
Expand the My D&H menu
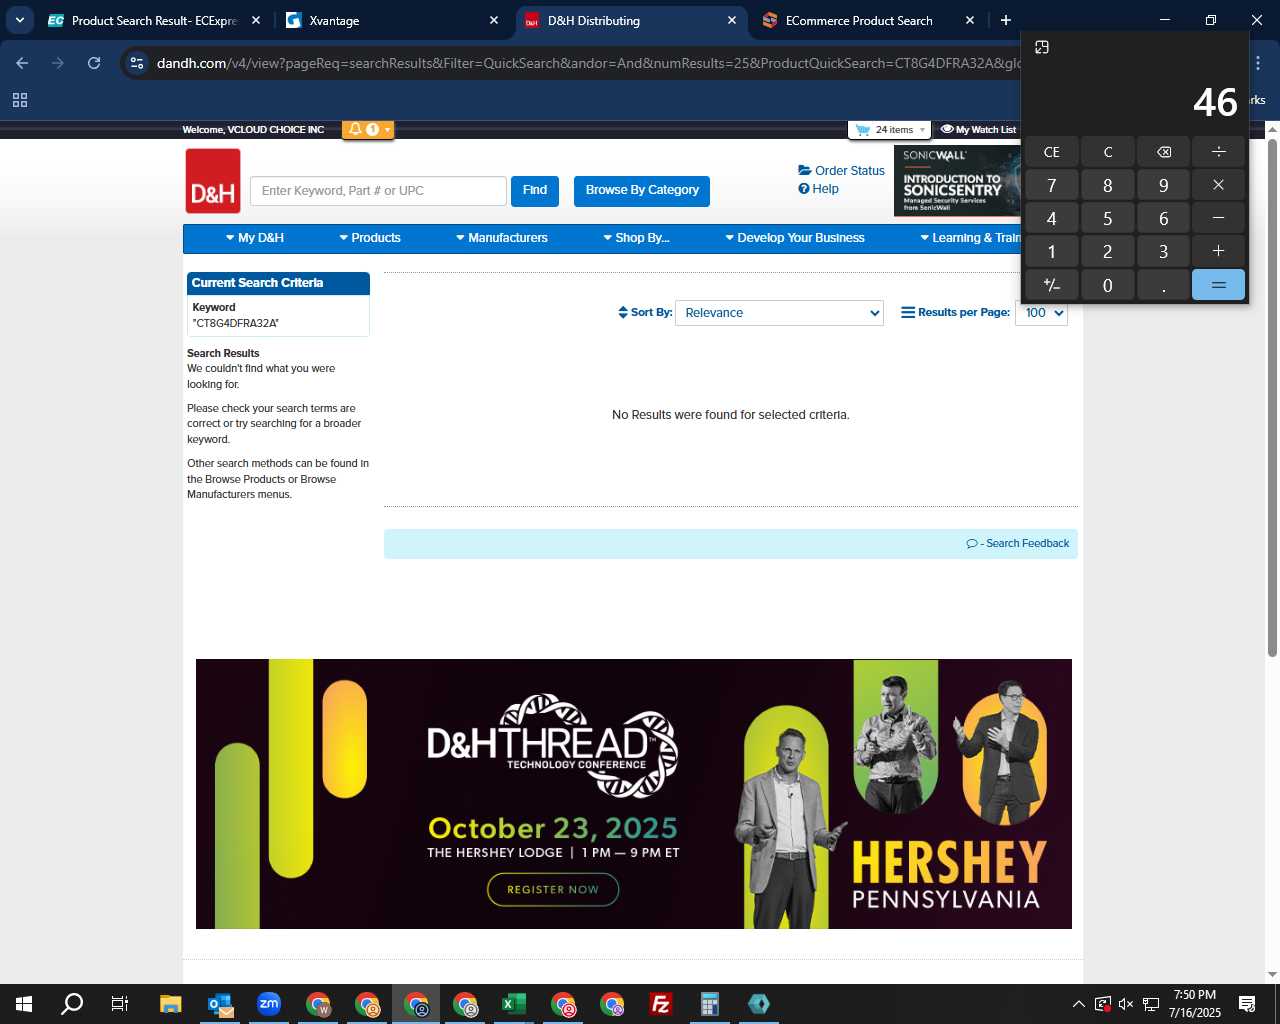pos(255,238)
